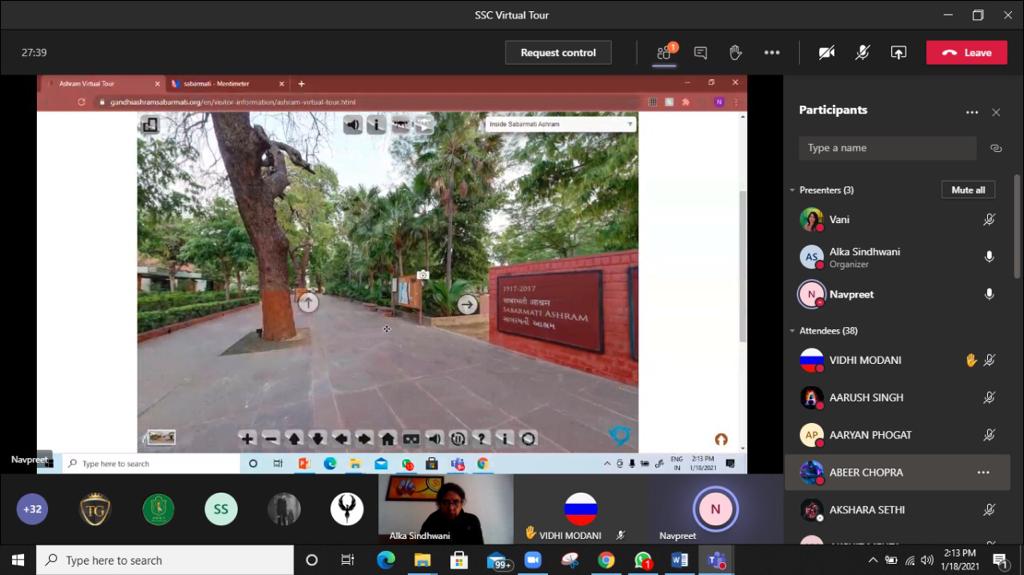Click the +32 more participants bubble

[x=32, y=509]
